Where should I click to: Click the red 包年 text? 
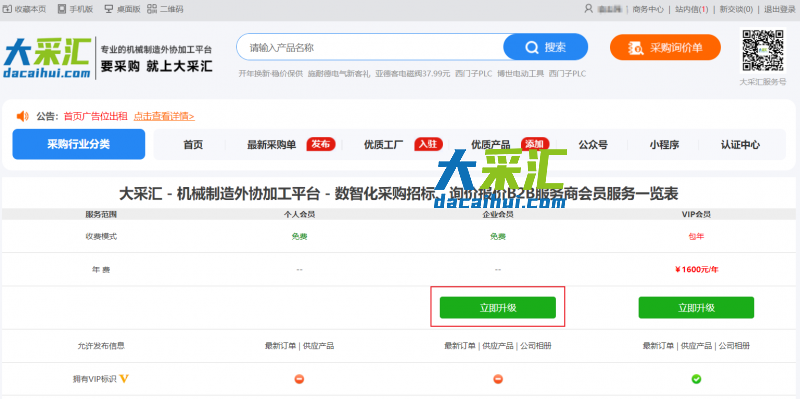[x=696, y=237]
